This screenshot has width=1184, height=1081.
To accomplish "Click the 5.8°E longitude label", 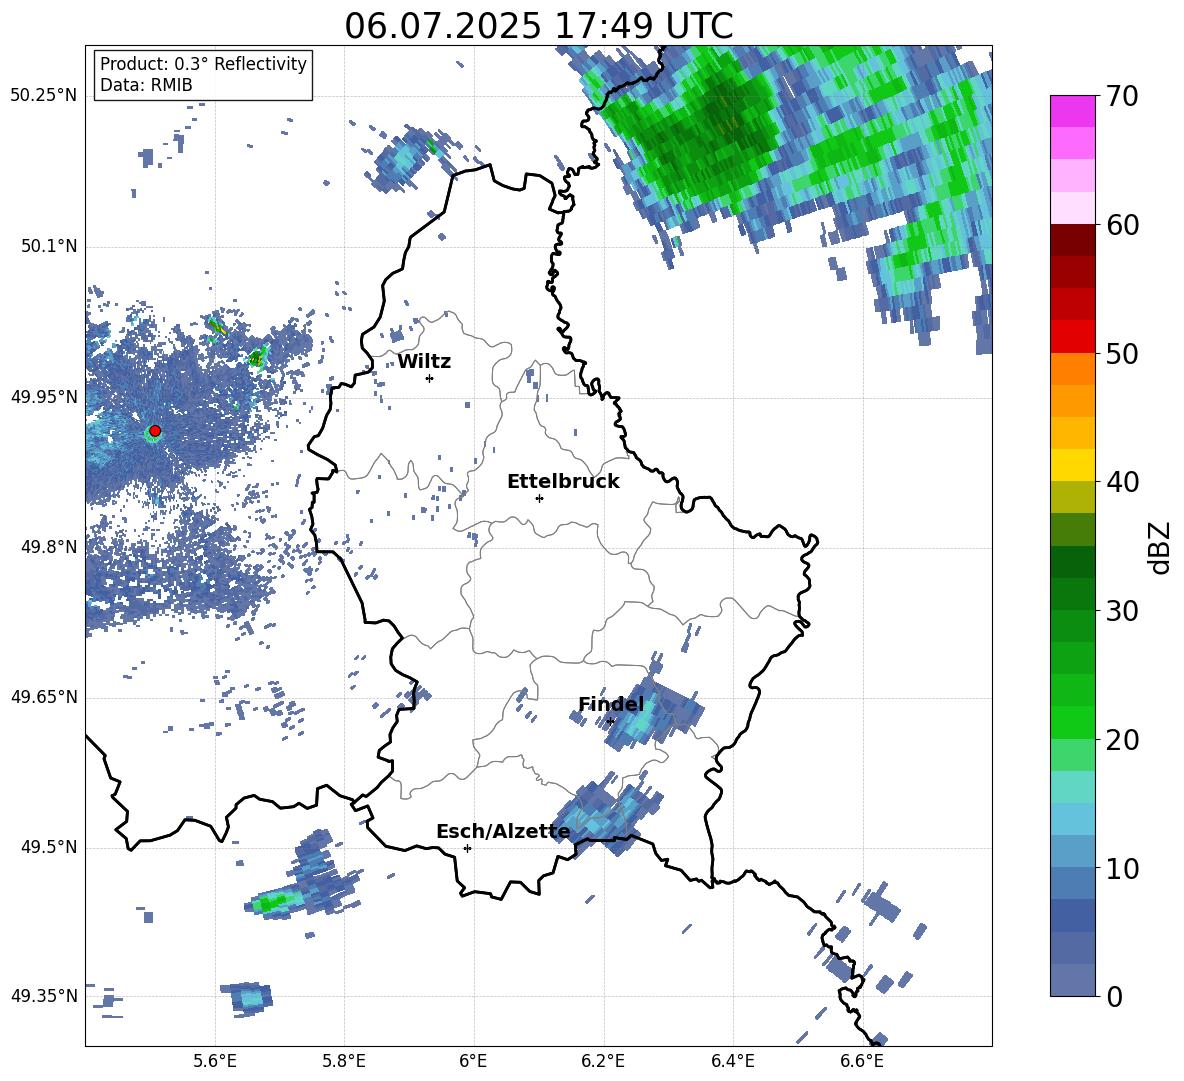I will click(344, 1061).
